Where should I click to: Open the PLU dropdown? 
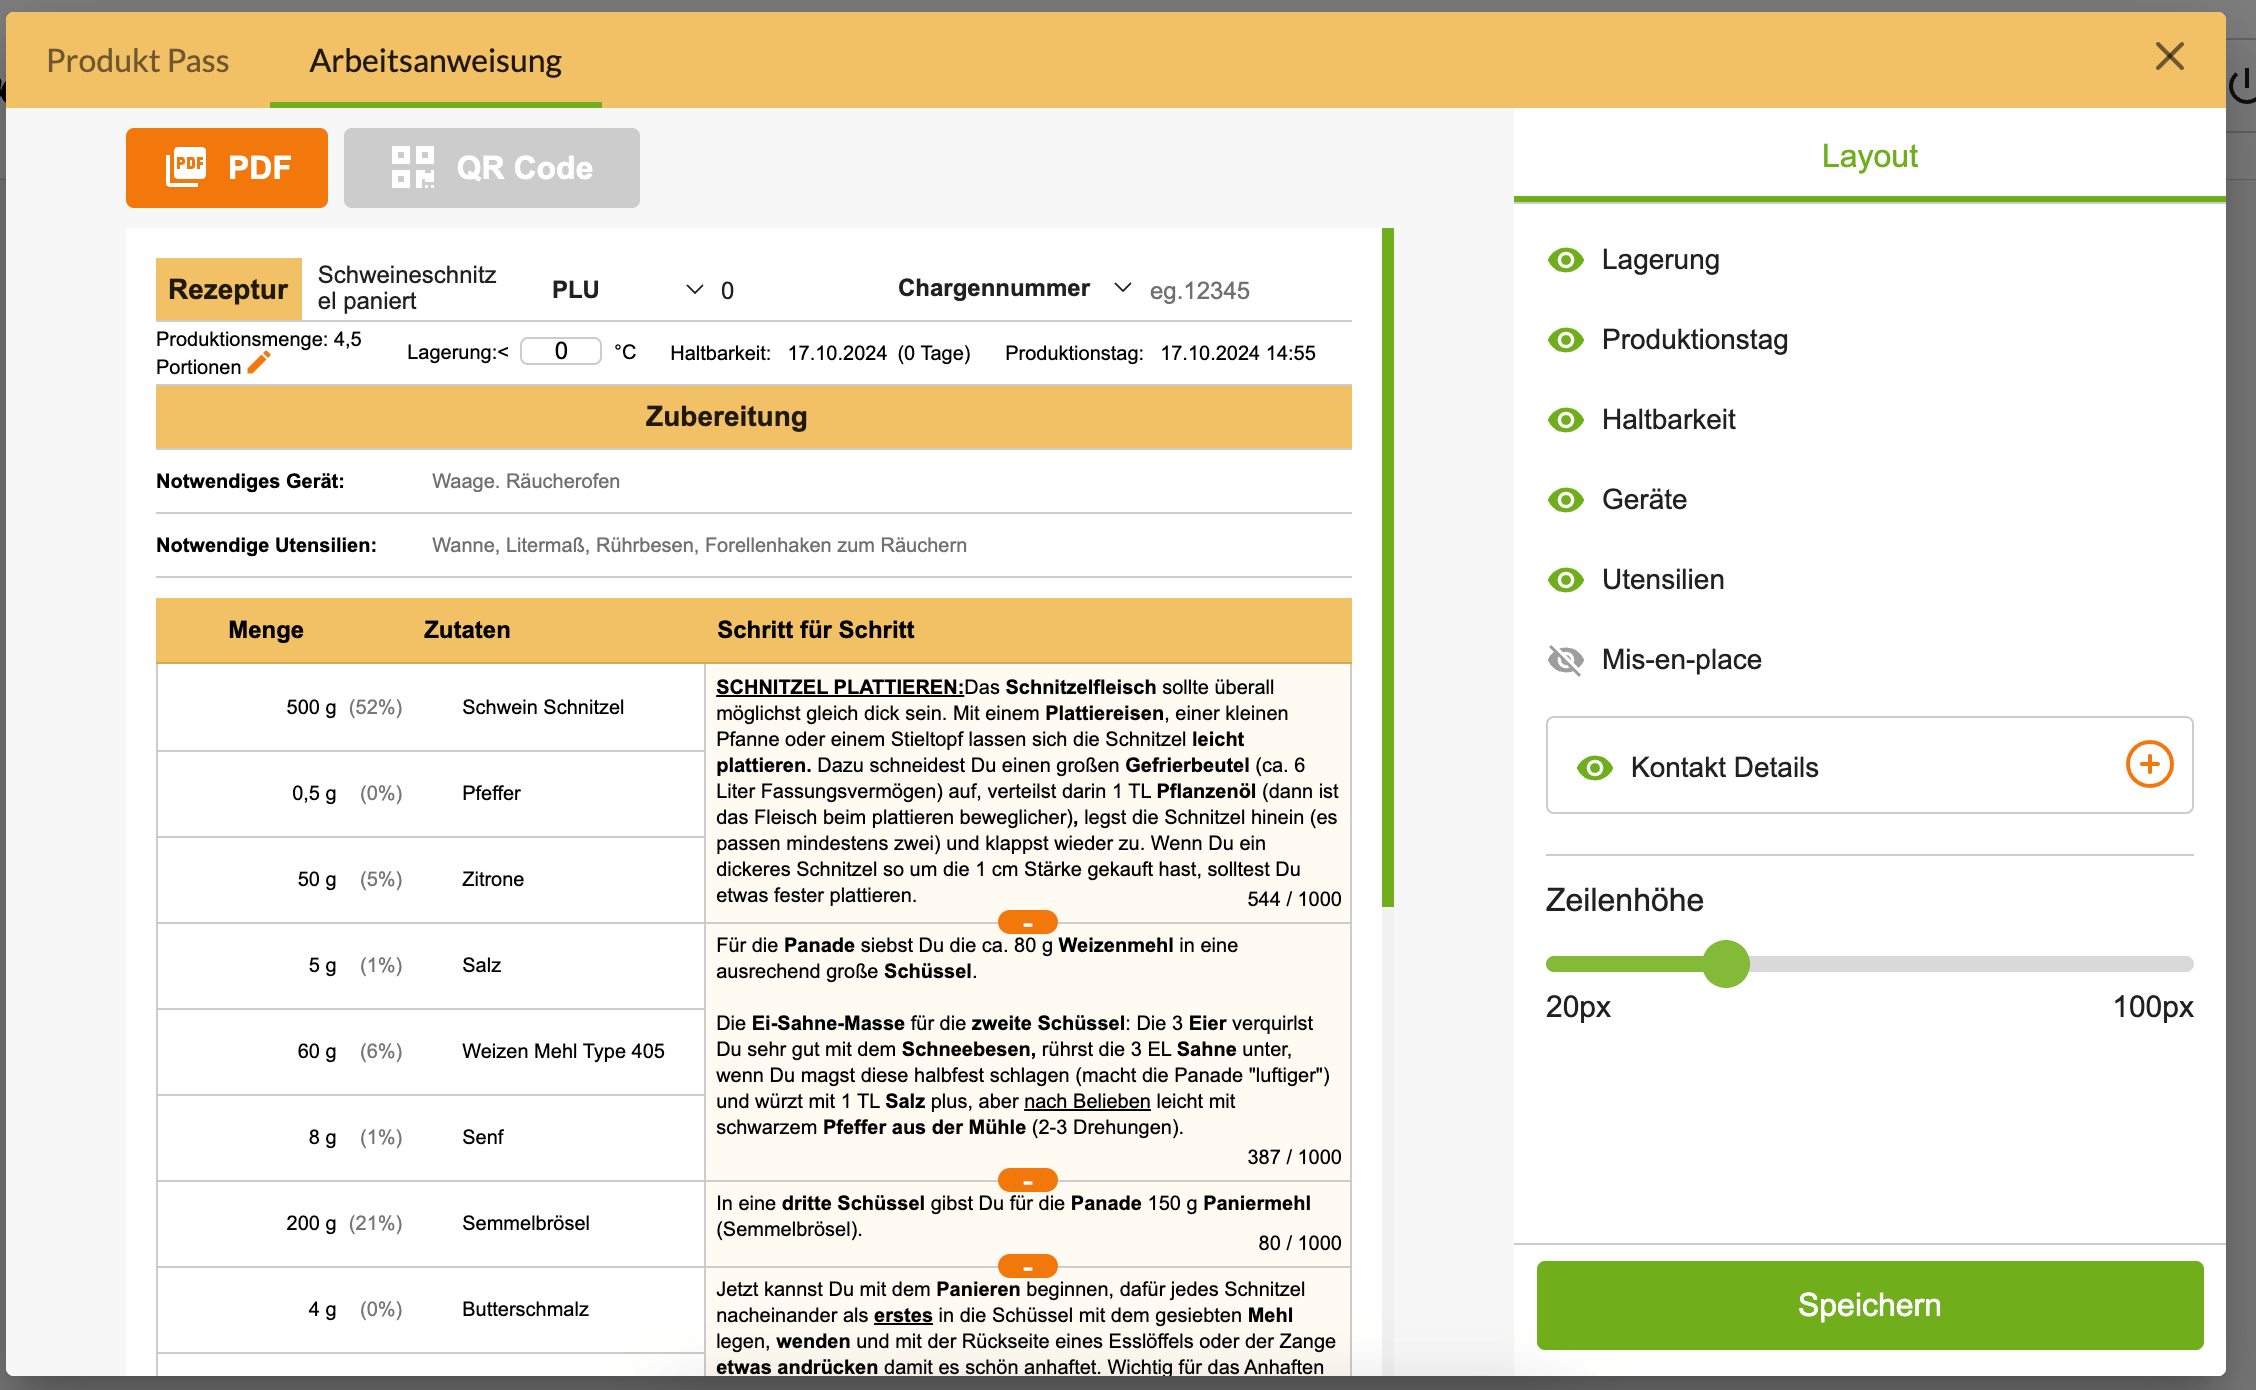(x=694, y=290)
